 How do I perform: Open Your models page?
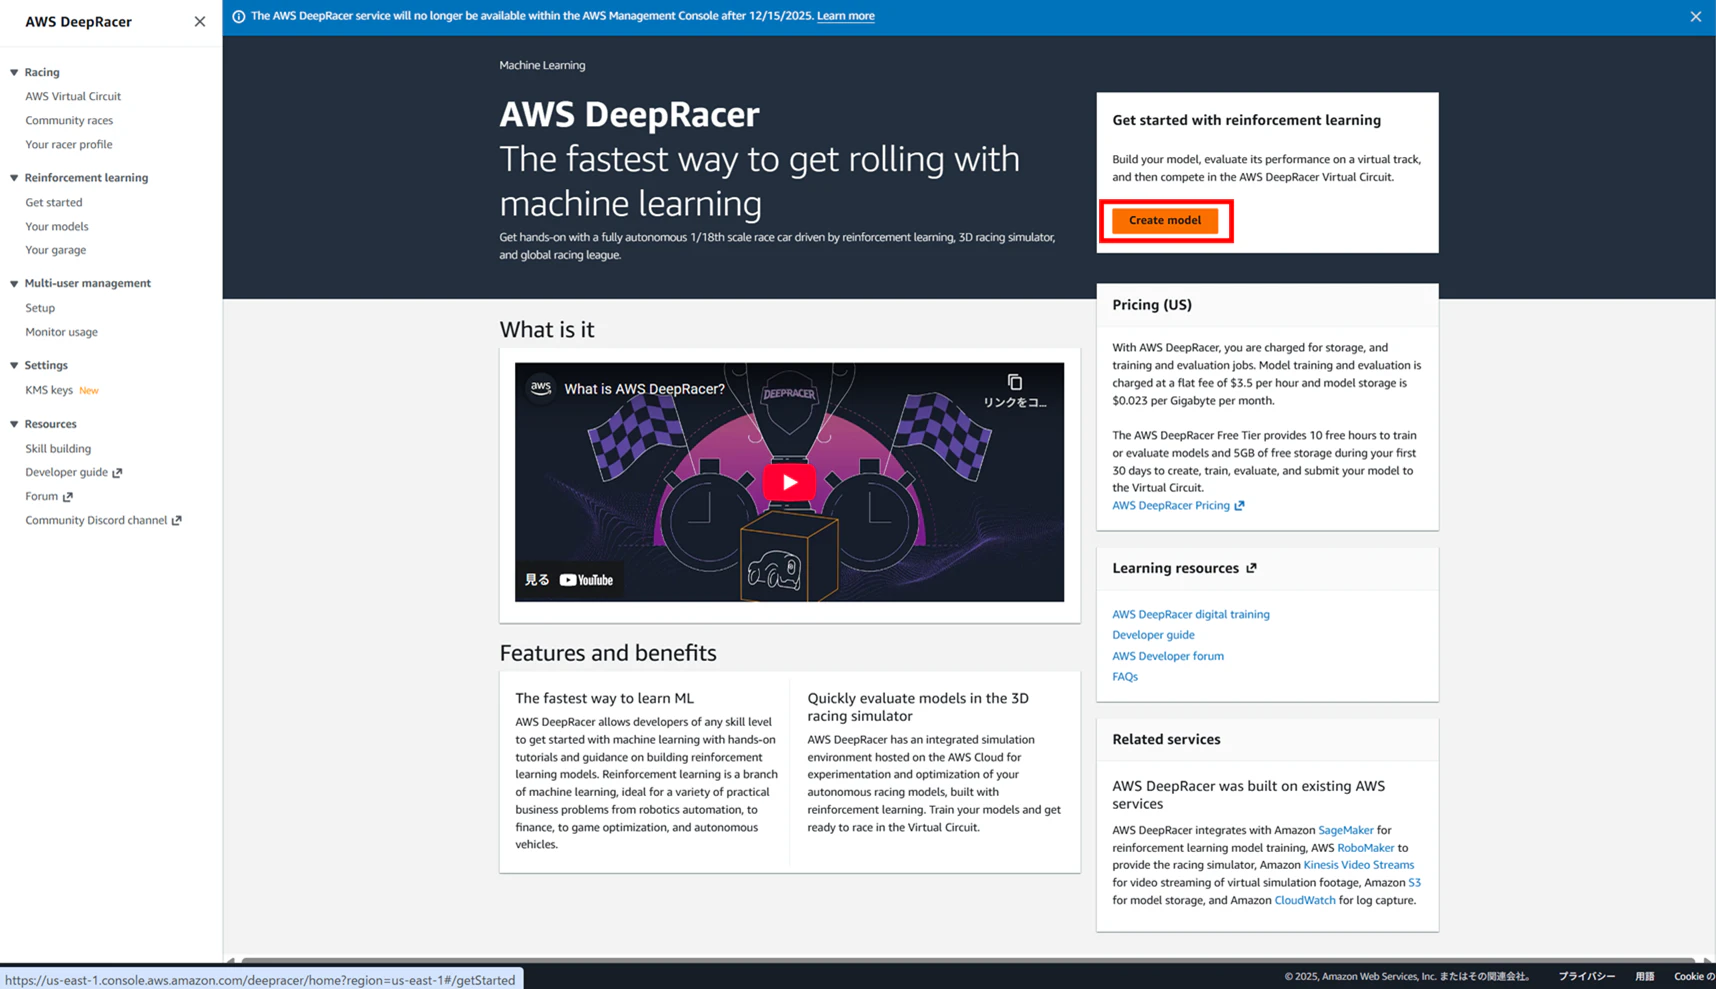point(57,226)
